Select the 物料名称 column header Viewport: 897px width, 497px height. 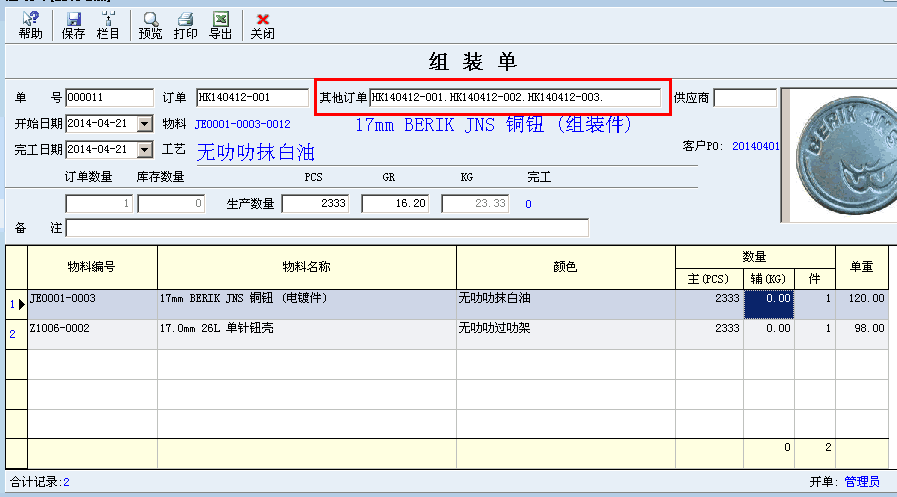pos(307,267)
